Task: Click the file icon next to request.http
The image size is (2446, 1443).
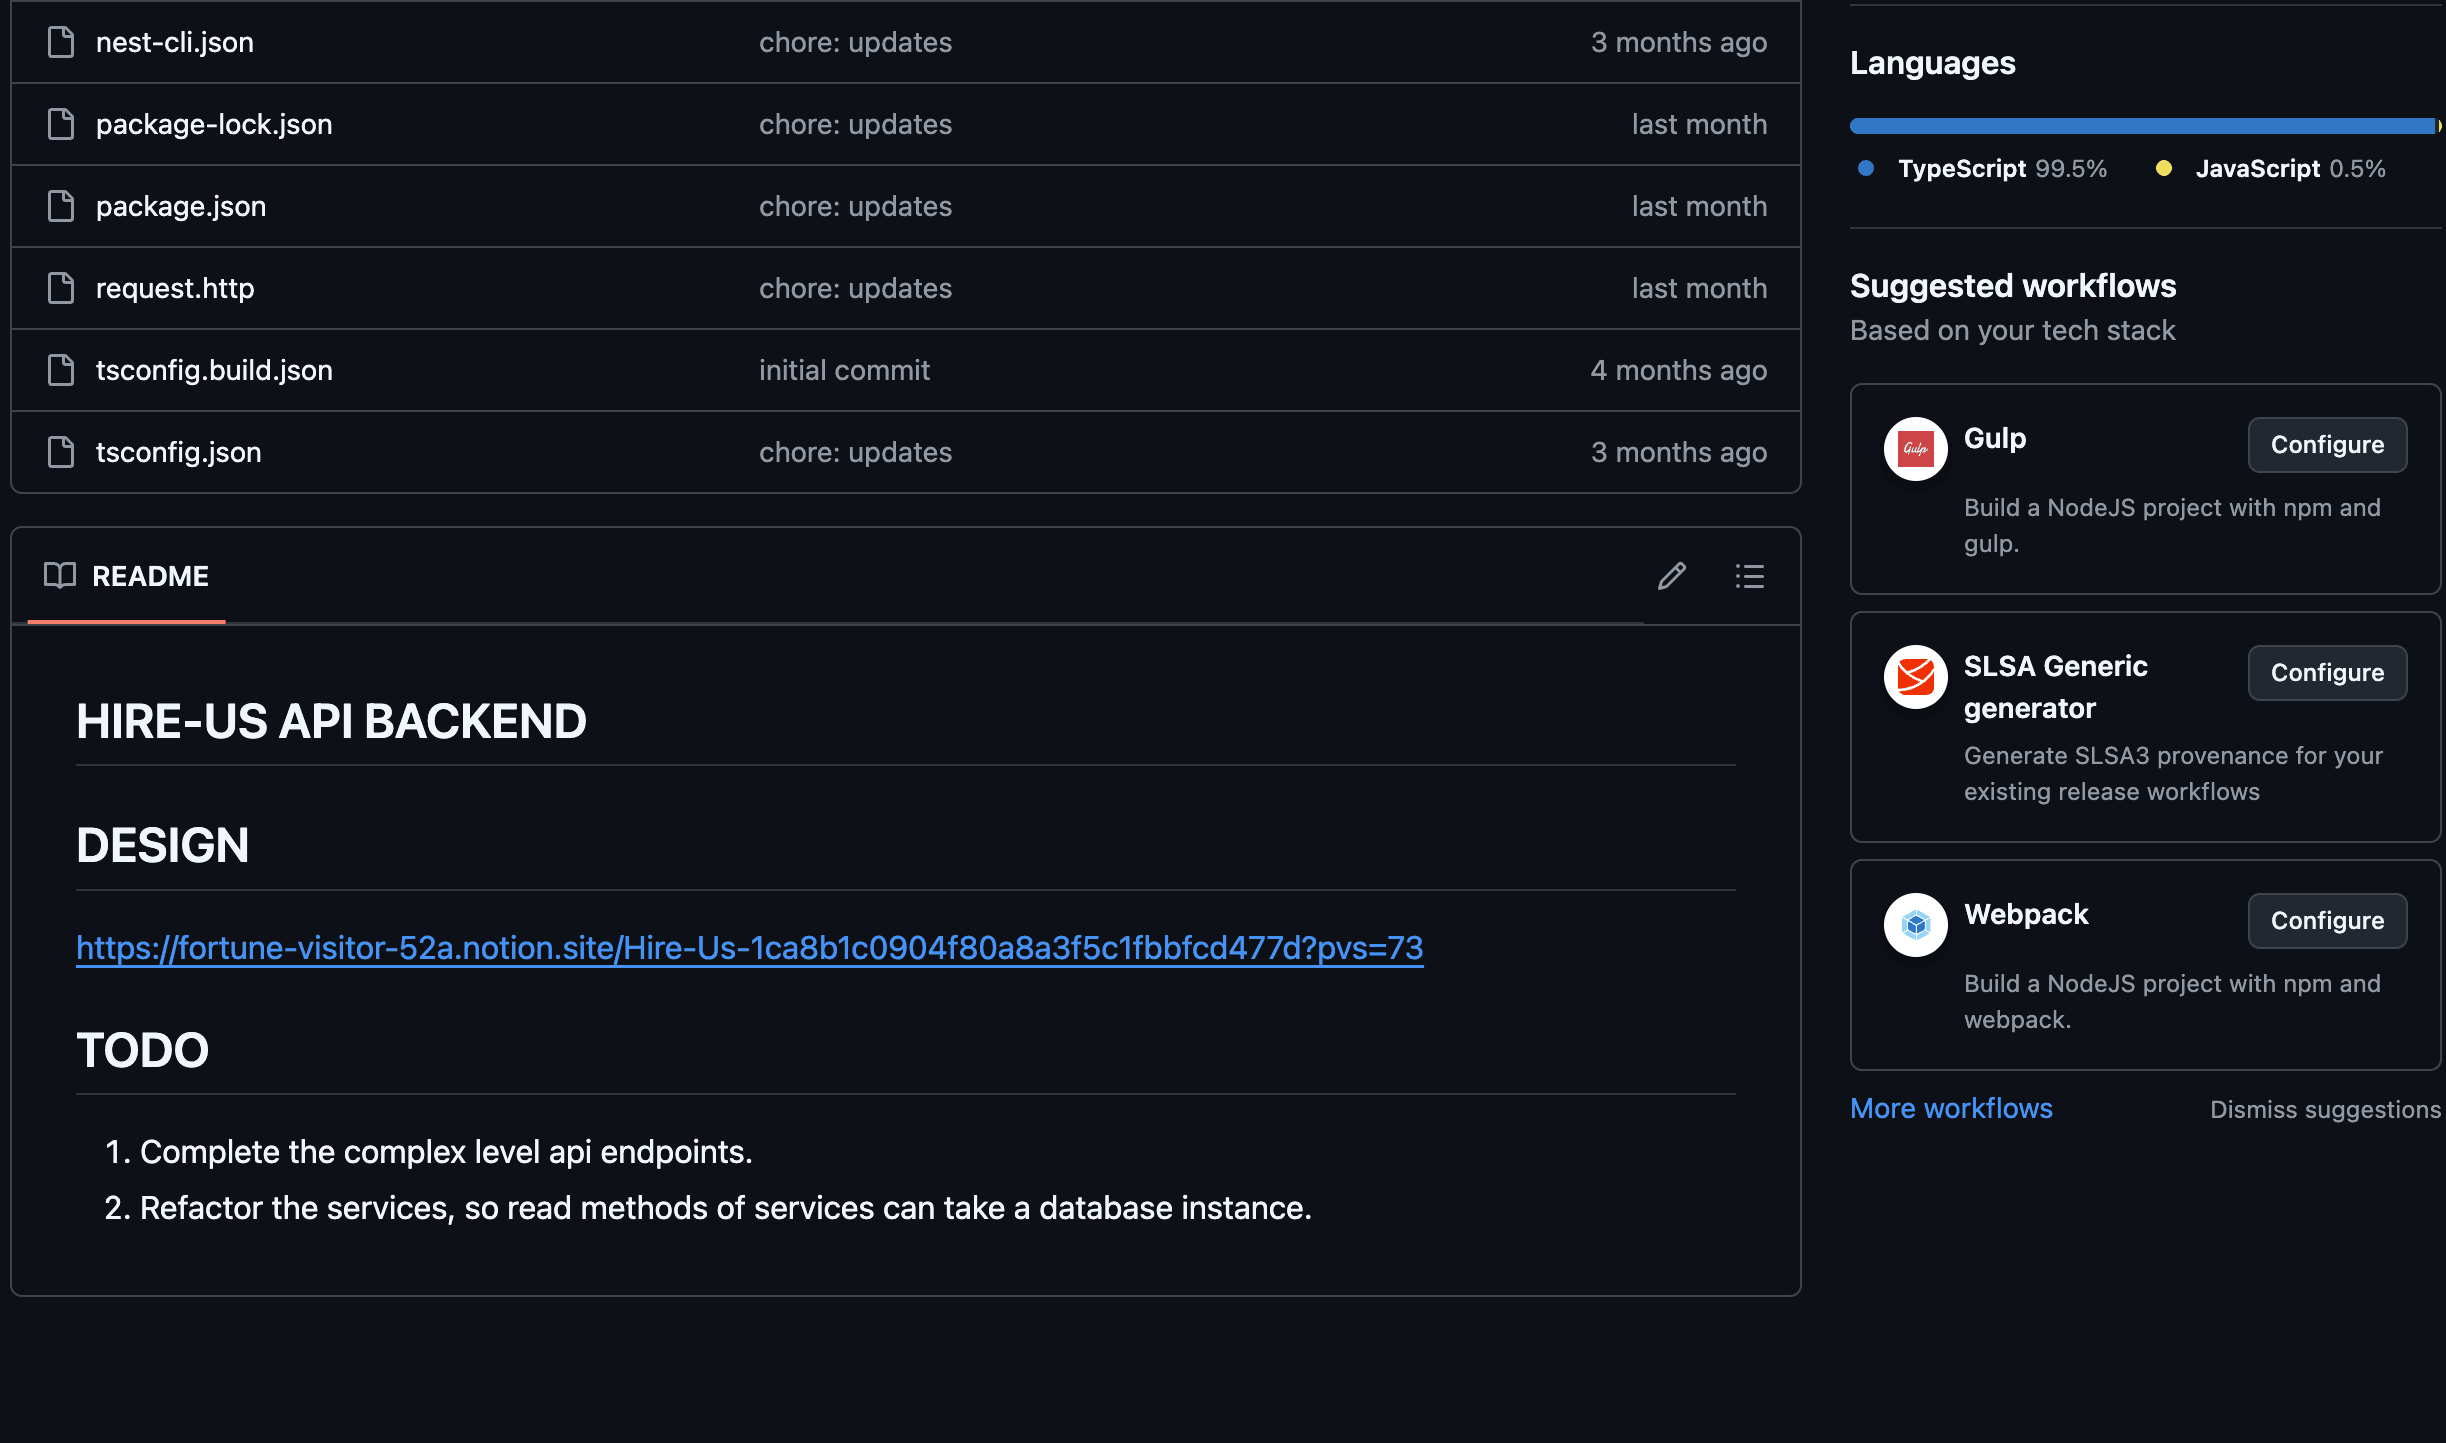Action: [61, 288]
